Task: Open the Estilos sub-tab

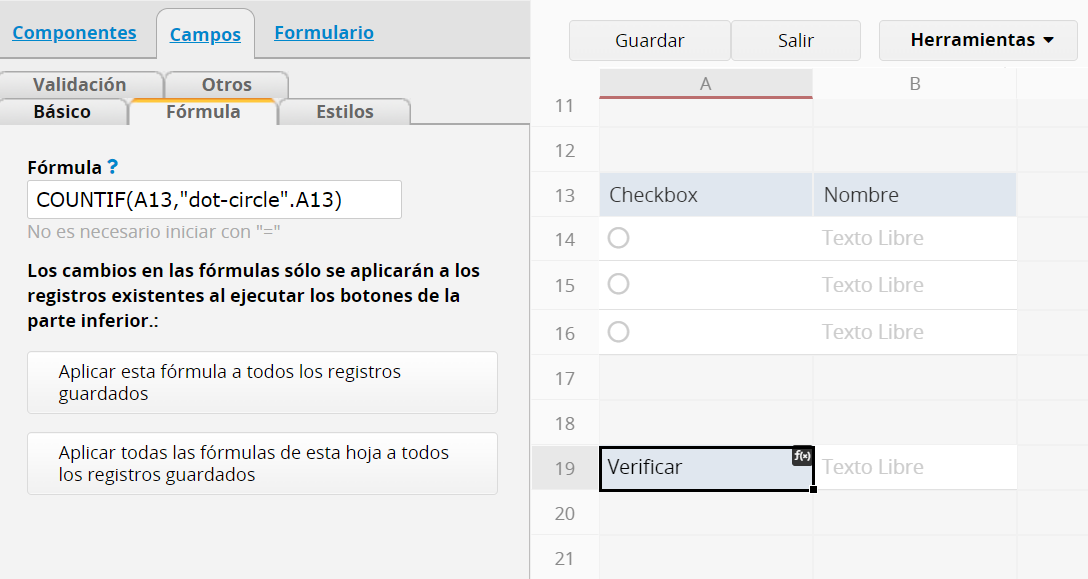Action: (x=344, y=112)
